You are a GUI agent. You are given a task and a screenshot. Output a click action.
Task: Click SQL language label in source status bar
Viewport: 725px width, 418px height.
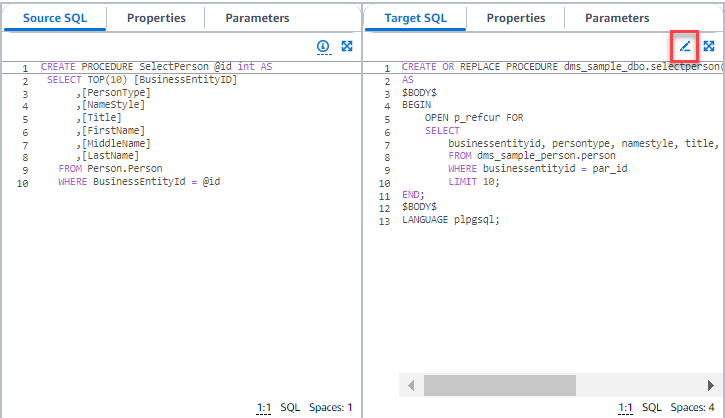[x=290, y=407]
